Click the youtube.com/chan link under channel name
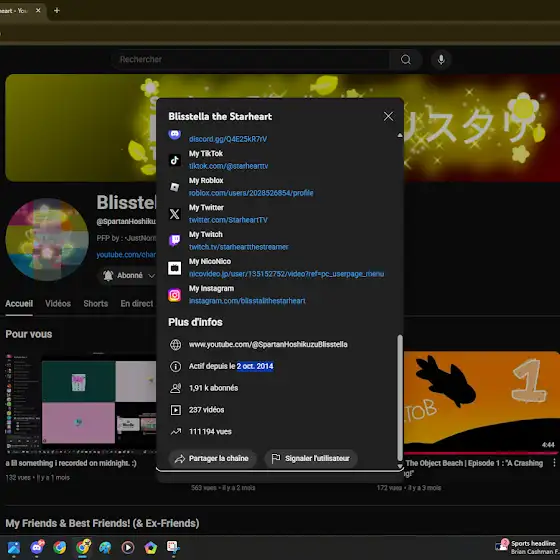Image resolution: width=560 pixels, height=560 pixels. pyautogui.click(x=126, y=255)
